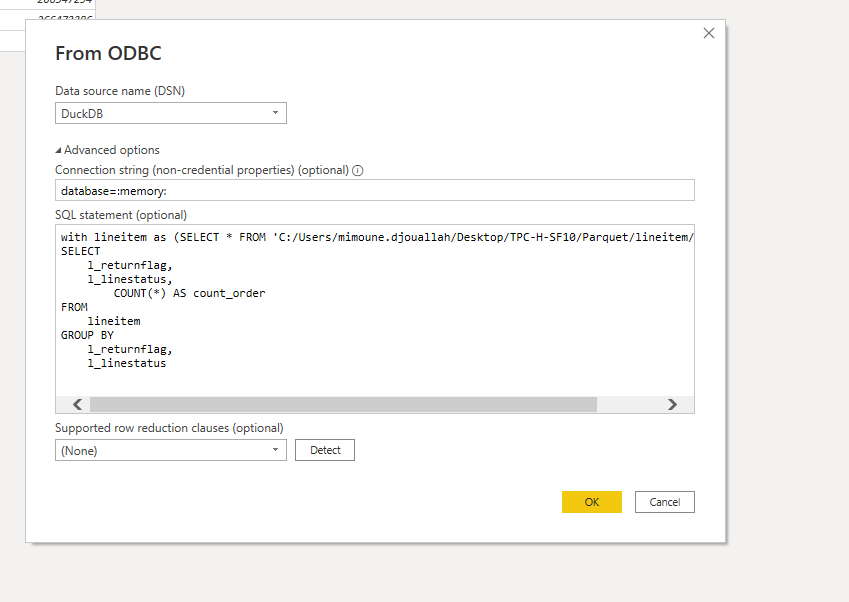Collapse the Advanced options section
The height and width of the screenshot is (602, 849).
[x=59, y=150]
